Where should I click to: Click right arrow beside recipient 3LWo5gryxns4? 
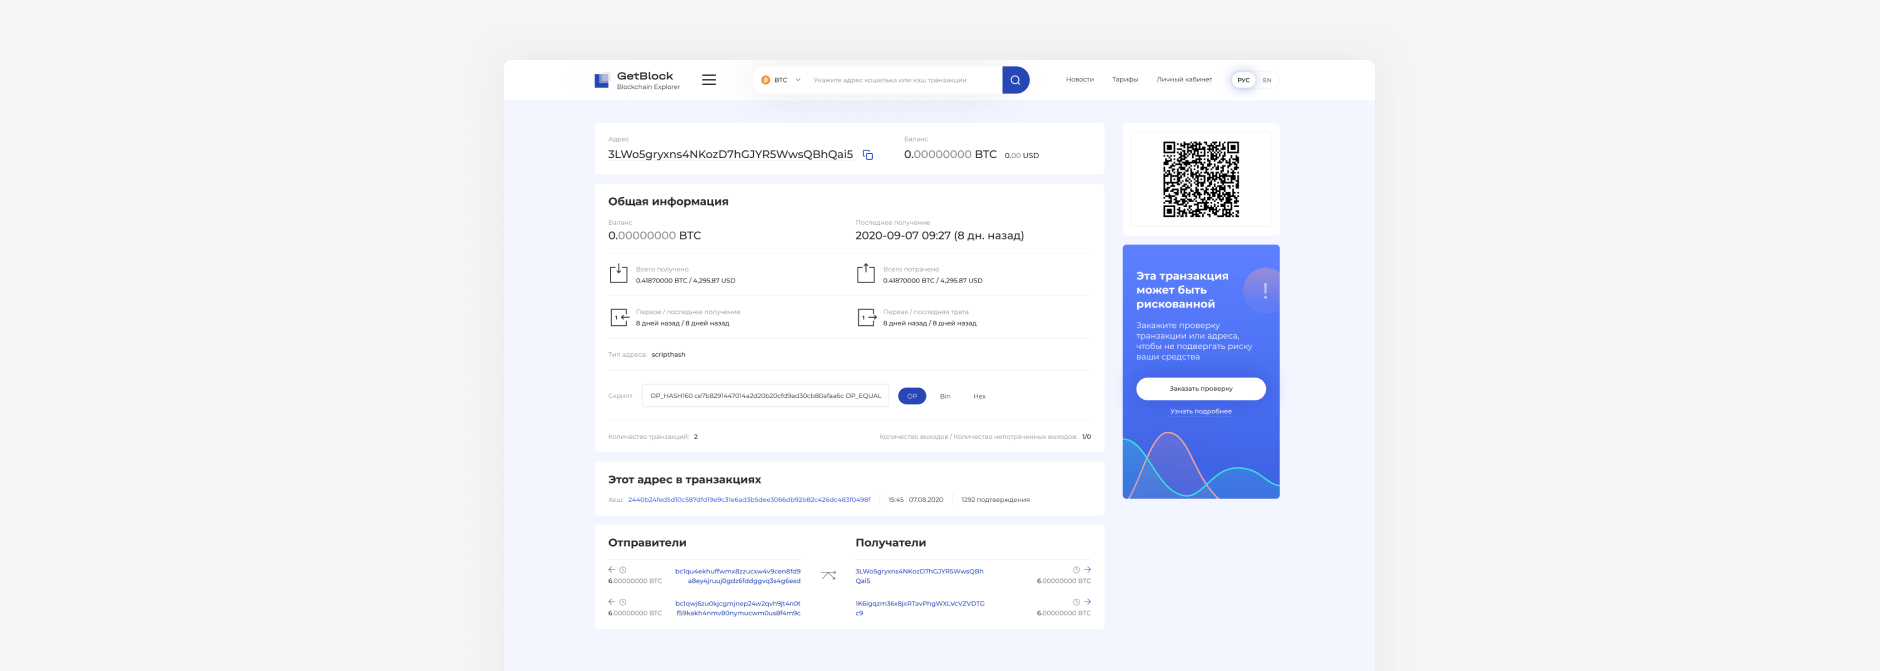pos(1087,570)
